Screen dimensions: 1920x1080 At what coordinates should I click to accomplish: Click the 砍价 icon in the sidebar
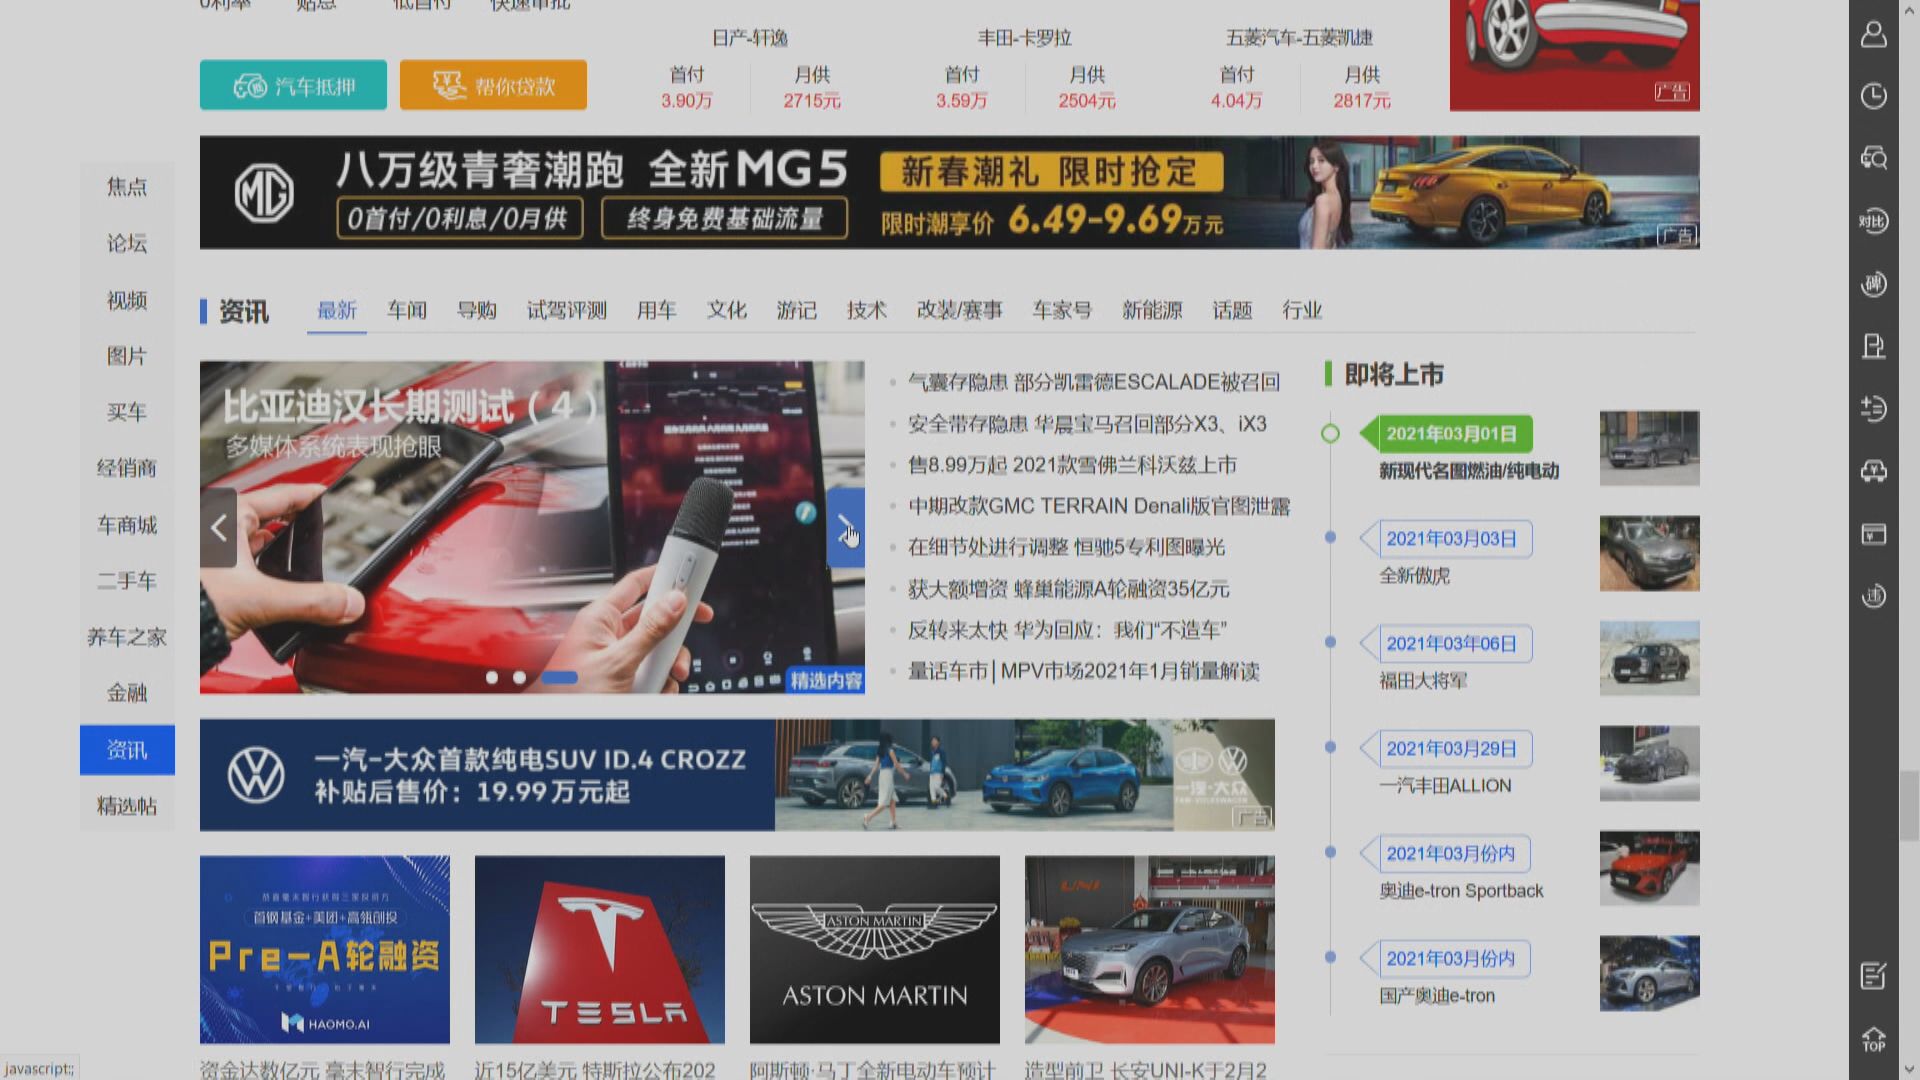click(1875, 284)
